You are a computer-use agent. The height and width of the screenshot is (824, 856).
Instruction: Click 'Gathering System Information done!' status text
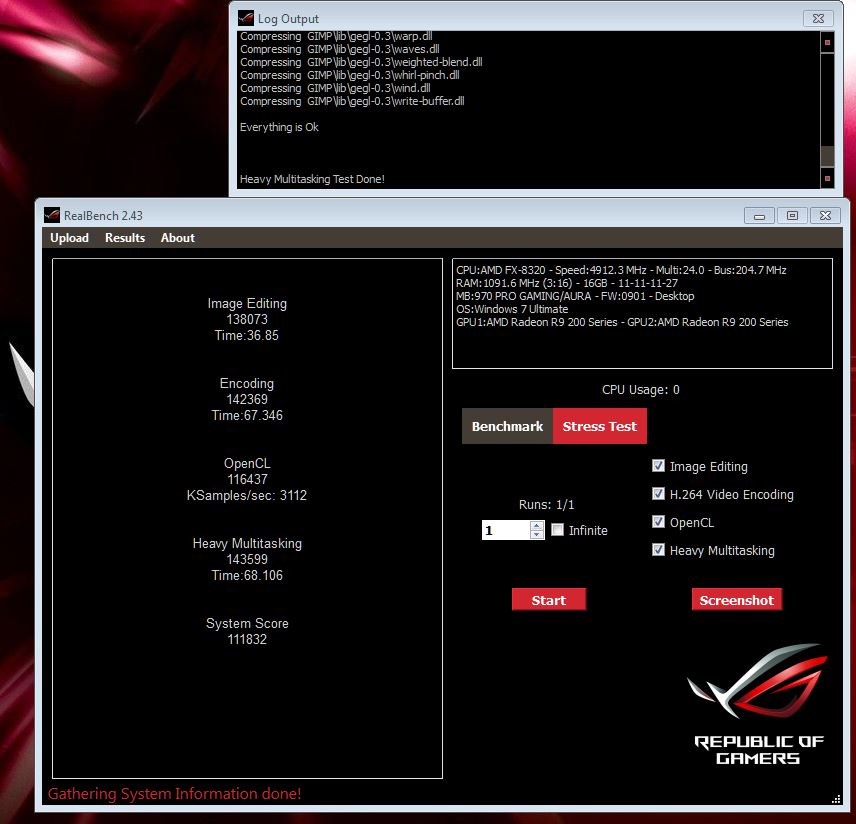pos(175,793)
